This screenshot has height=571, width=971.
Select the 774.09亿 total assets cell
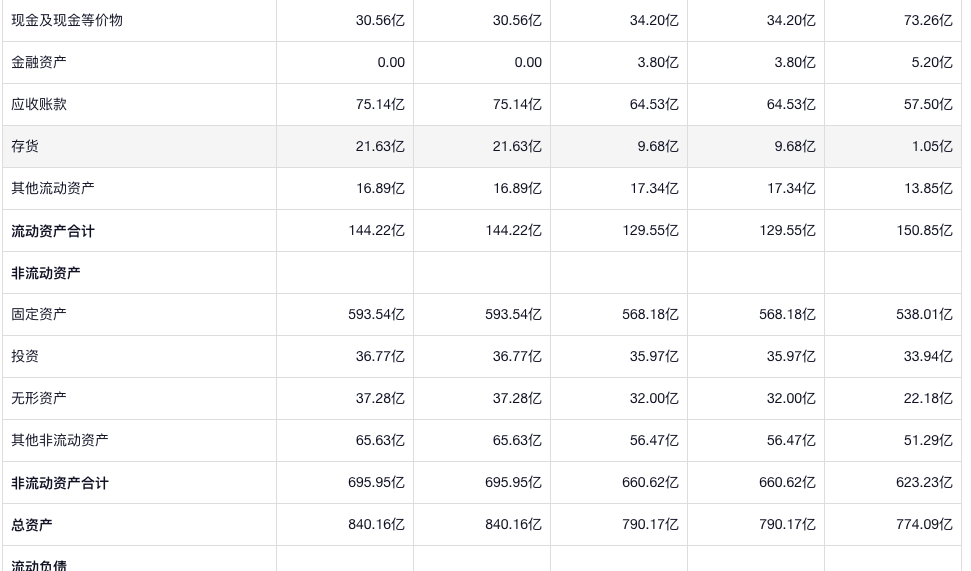point(924,525)
